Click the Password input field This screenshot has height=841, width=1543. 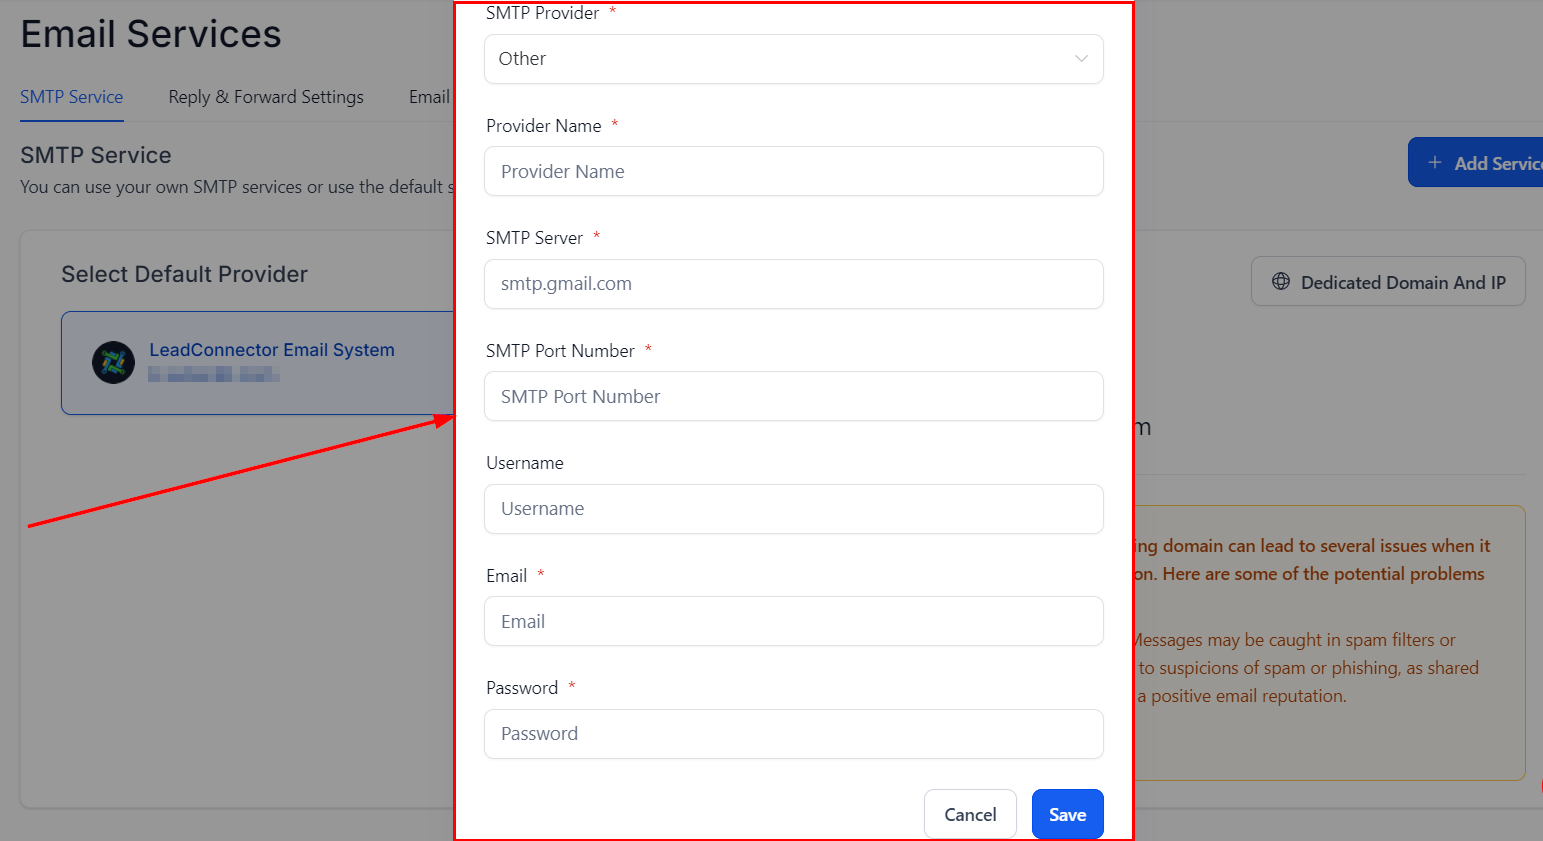point(793,734)
